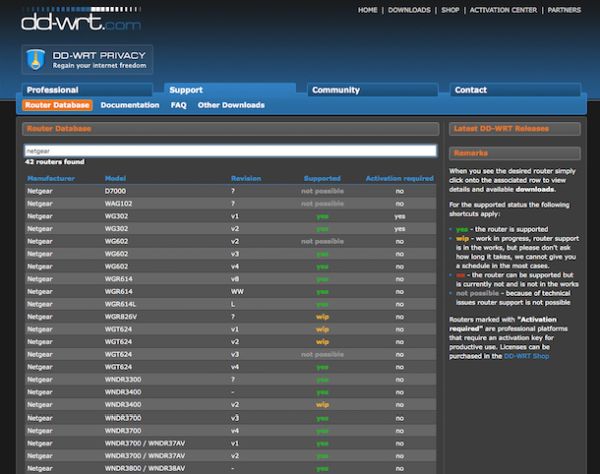Click the Router Database panel heading

pos(230,129)
